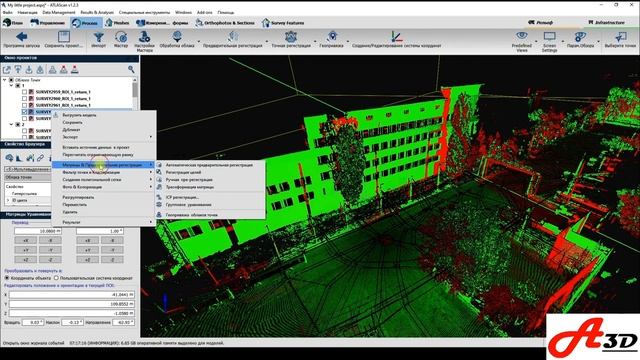The height and width of the screenshot is (360, 640).
Task: Click the Y coordinate field showing 109.8552 m
Action: coord(71,304)
